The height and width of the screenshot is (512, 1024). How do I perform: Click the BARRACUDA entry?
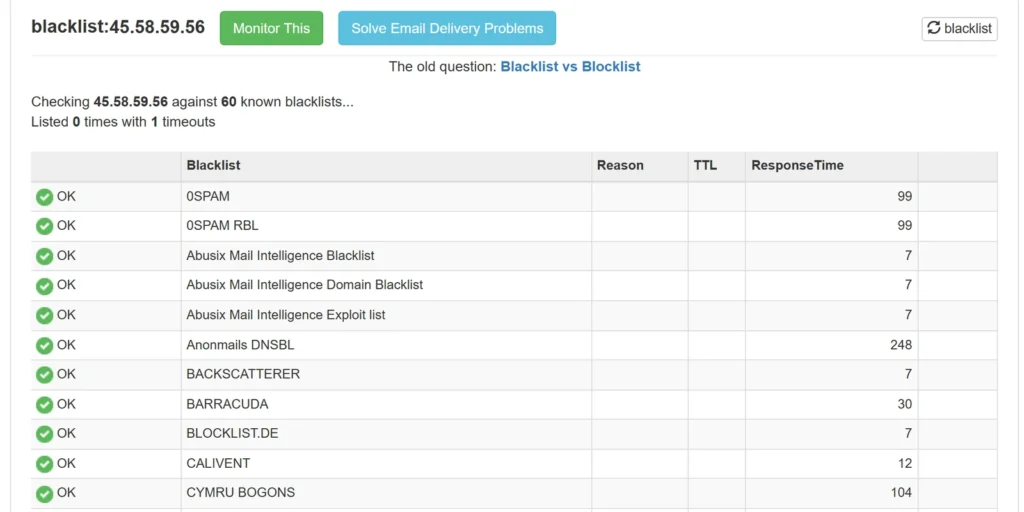[227, 404]
